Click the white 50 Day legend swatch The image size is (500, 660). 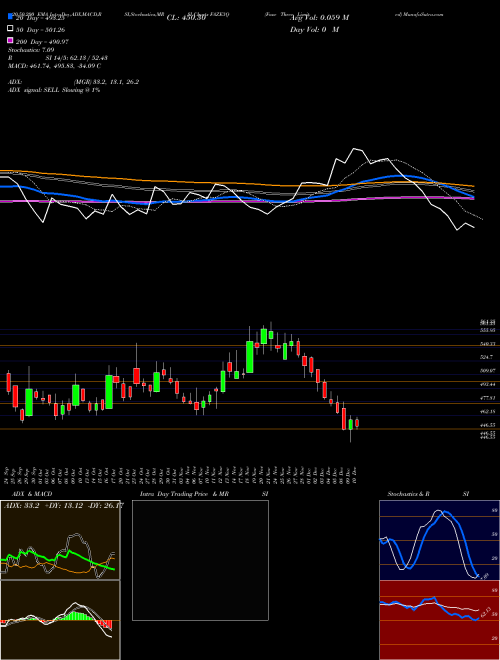(x=11, y=29)
